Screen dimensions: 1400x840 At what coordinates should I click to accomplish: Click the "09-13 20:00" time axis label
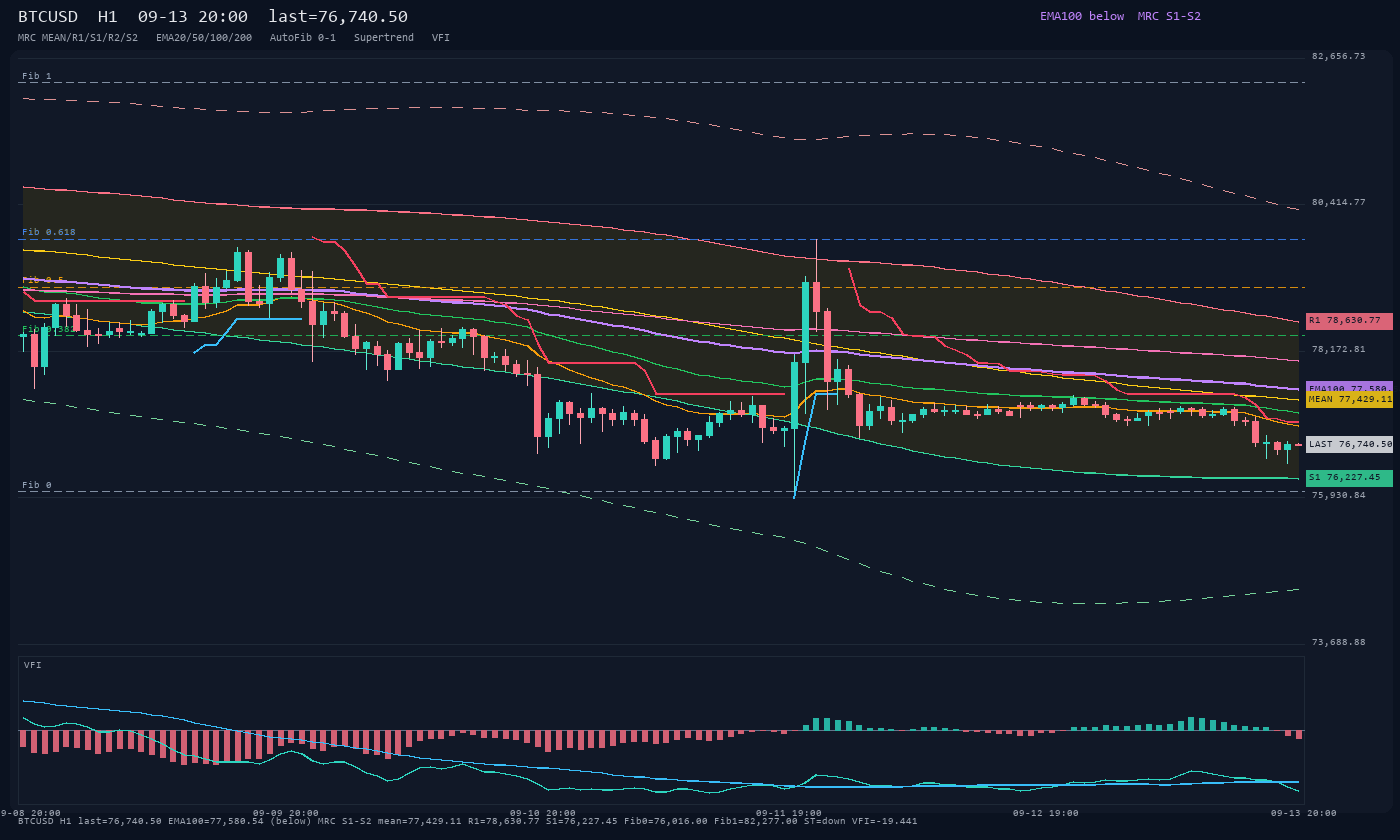point(1303,813)
